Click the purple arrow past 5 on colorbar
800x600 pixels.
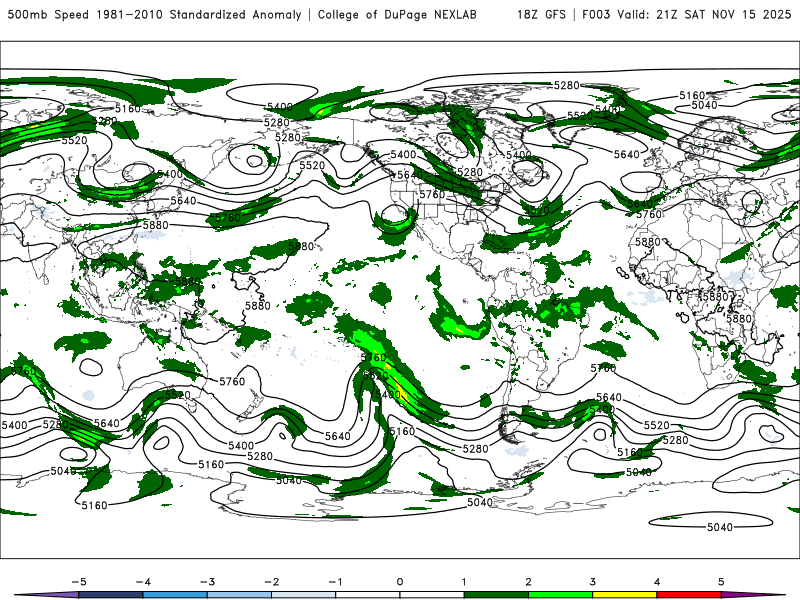click(753, 595)
